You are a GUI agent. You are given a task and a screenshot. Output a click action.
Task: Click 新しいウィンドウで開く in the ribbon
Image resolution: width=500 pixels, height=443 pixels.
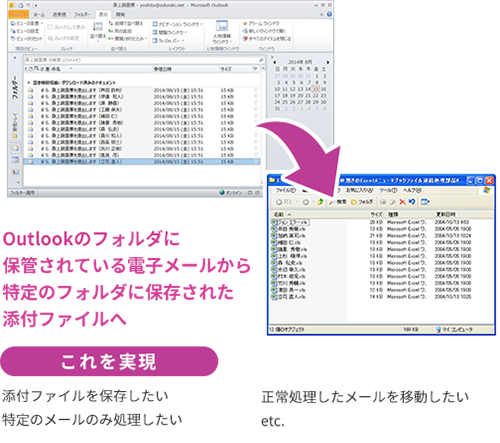tap(264, 31)
